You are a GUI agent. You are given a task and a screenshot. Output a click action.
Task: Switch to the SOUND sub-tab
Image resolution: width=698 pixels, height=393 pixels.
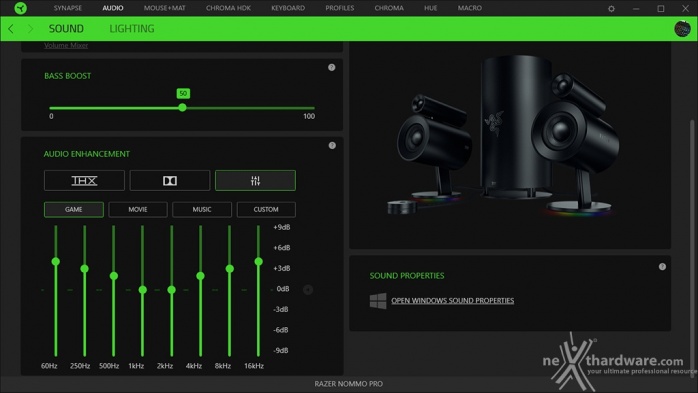click(x=66, y=29)
